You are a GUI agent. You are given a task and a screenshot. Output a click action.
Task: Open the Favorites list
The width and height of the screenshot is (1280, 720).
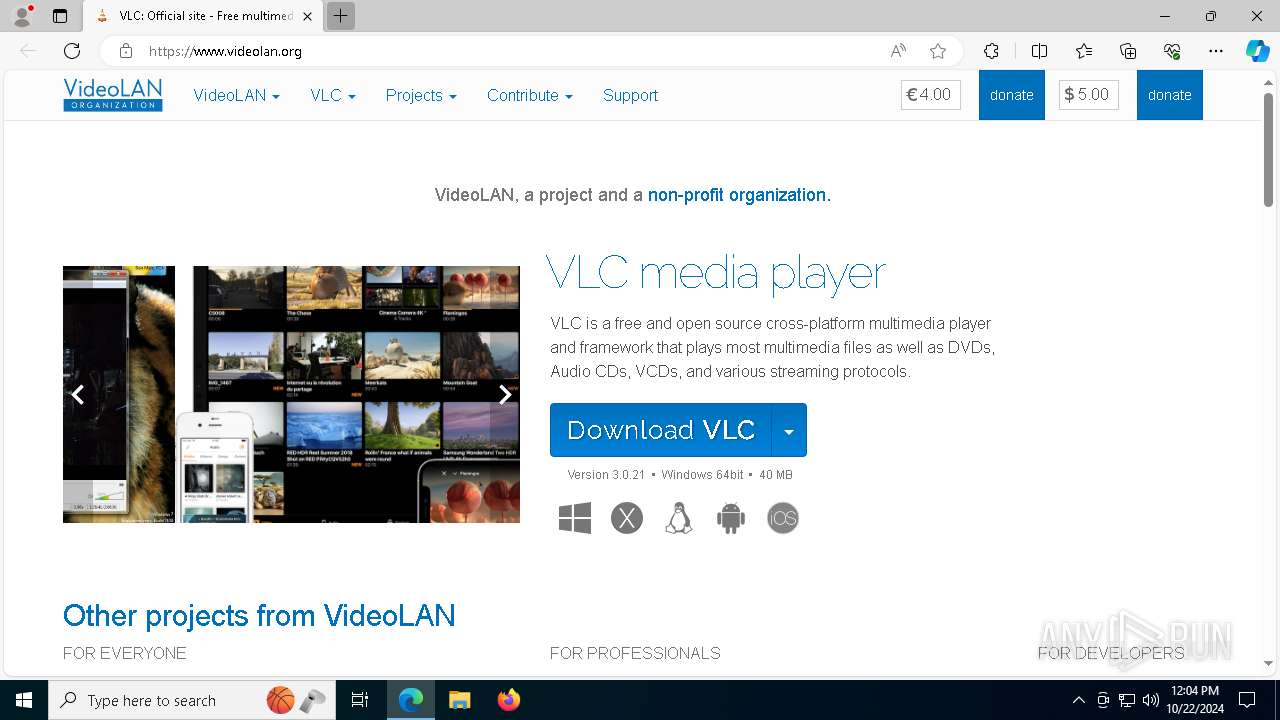pos(1084,51)
